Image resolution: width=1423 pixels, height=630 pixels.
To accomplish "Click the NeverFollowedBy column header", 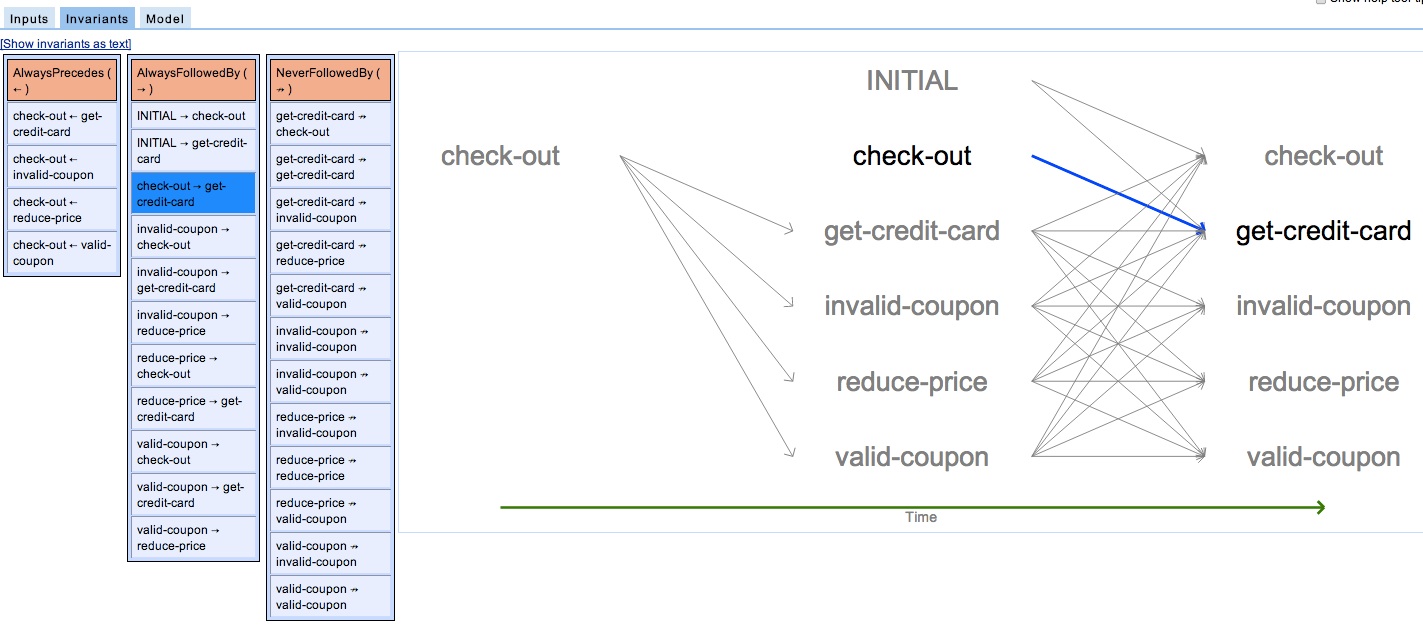I will (x=330, y=80).
